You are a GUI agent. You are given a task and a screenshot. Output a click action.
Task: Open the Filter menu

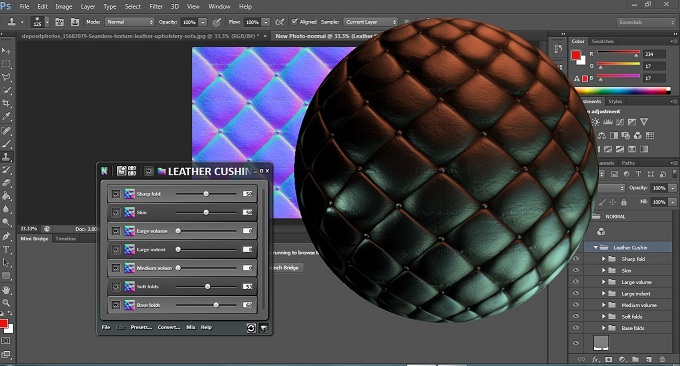(x=156, y=7)
